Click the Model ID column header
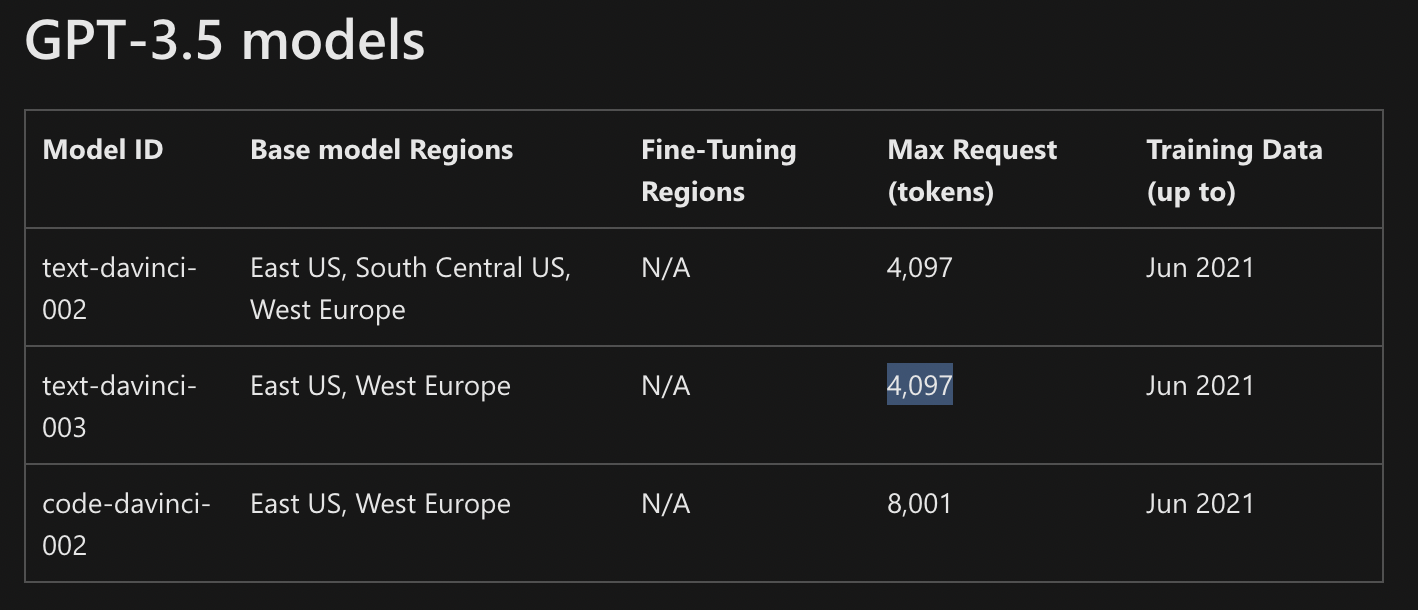Image resolution: width=1418 pixels, height=610 pixels. point(103,150)
